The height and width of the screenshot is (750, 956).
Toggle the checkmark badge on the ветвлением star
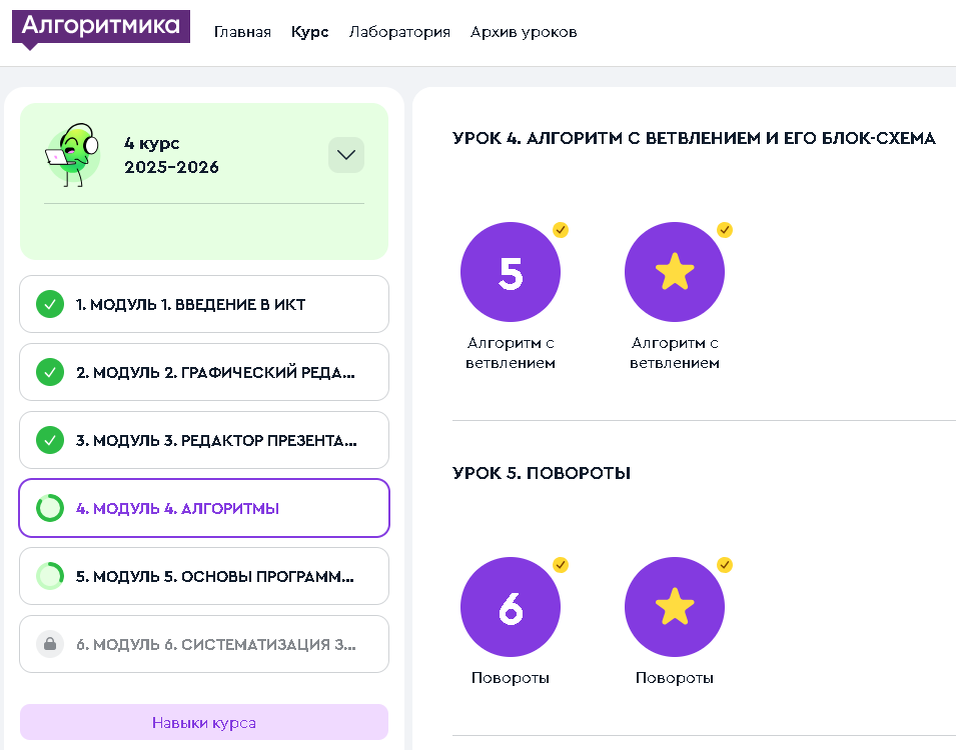point(724,230)
